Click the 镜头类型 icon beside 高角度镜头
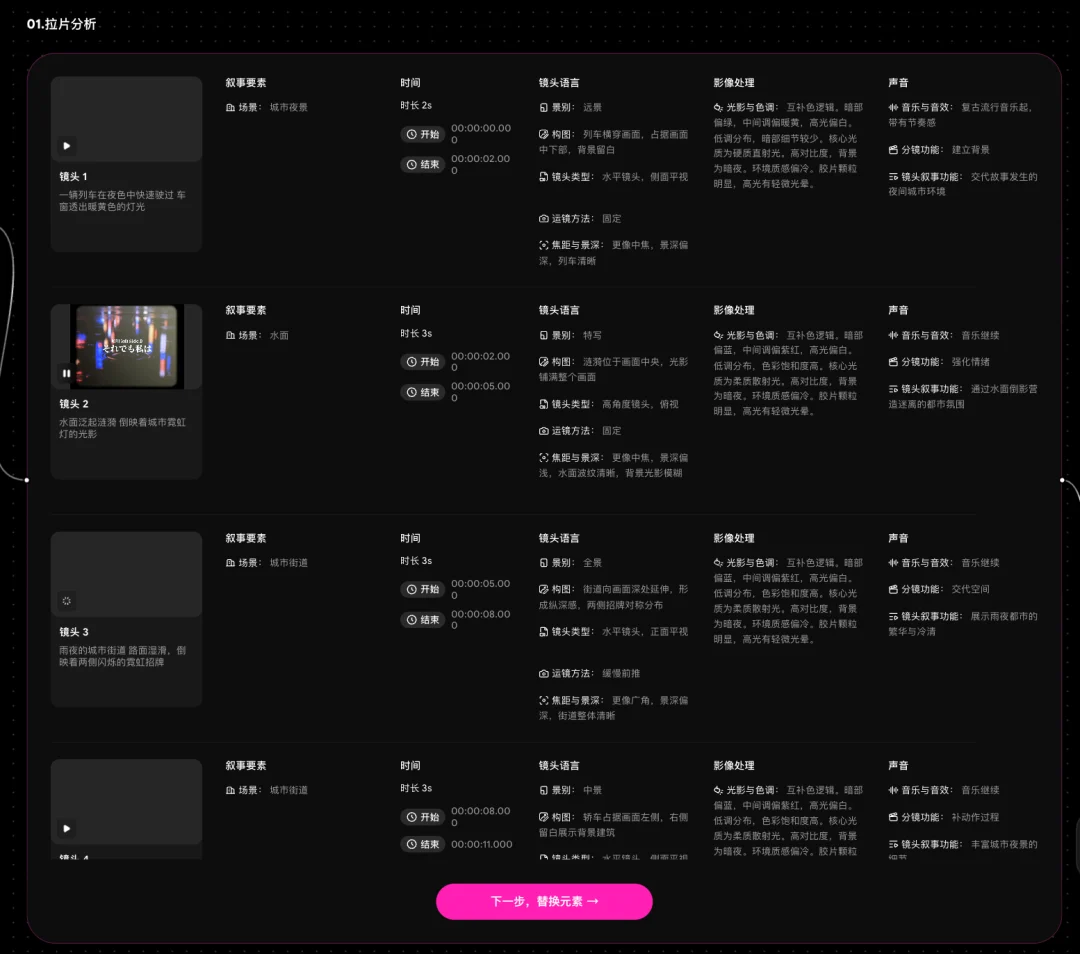This screenshot has width=1080, height=954. 543,404
